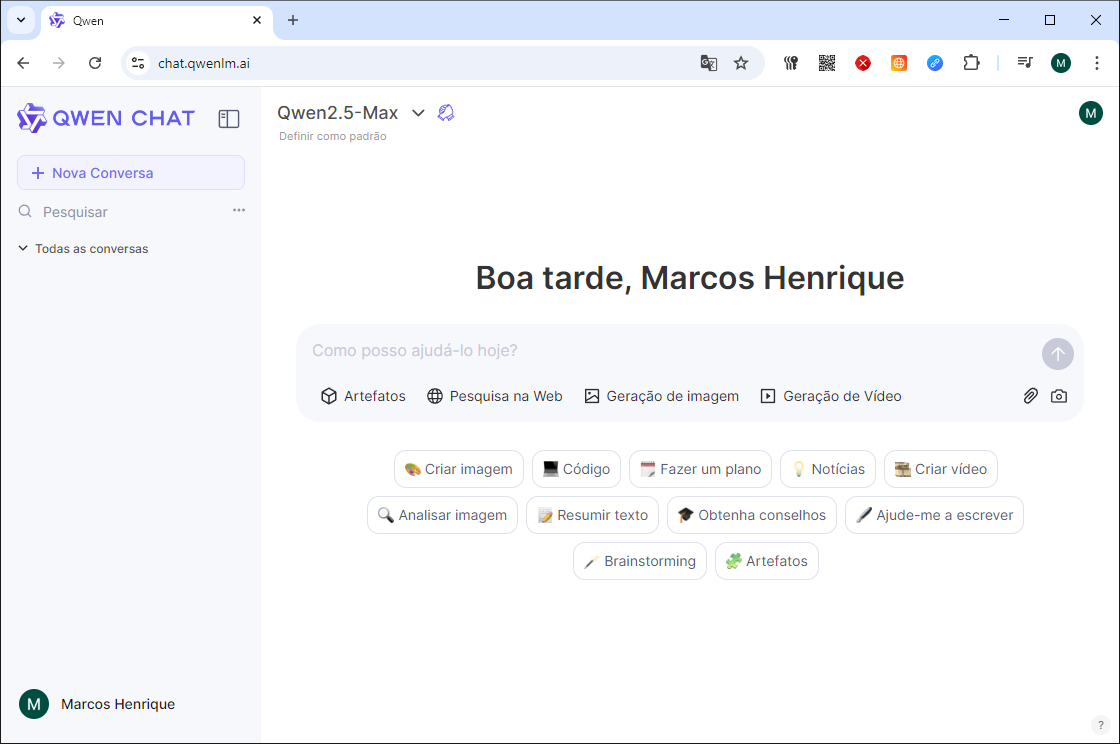Click the Boa tarde, Marcos Henrique greeting
Image resolution: width=1120 pixels, height=744 pixels.
pos(690,278)
